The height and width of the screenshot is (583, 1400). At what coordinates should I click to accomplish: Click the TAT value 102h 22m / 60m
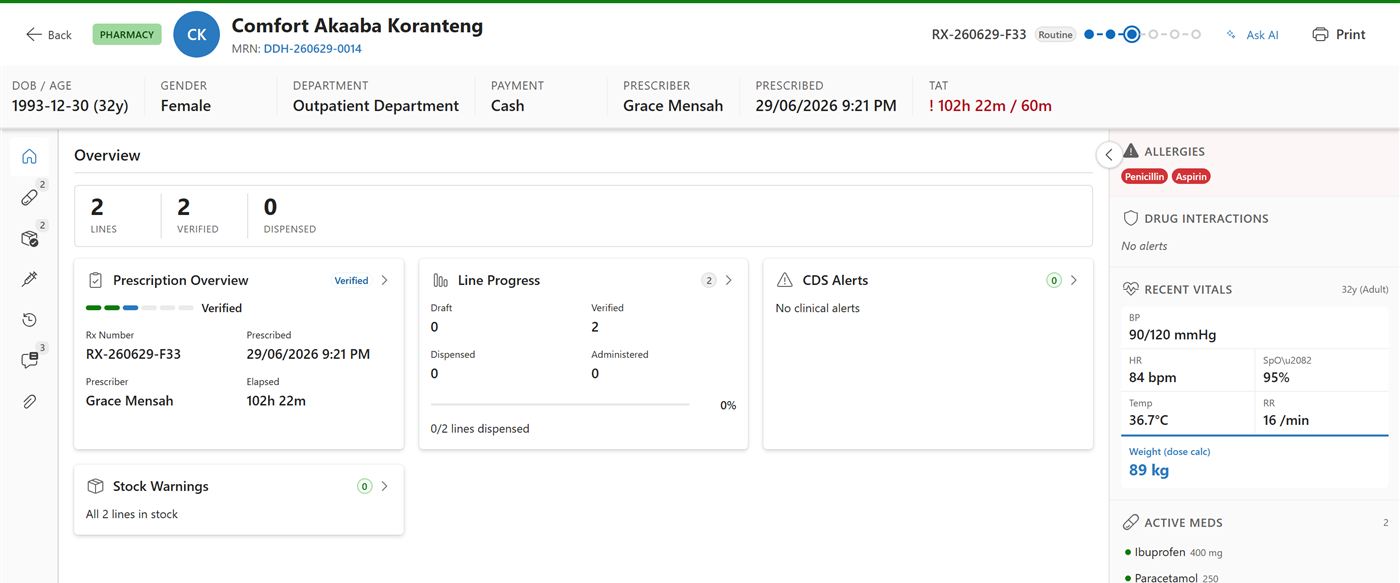(x=990, y=106)
